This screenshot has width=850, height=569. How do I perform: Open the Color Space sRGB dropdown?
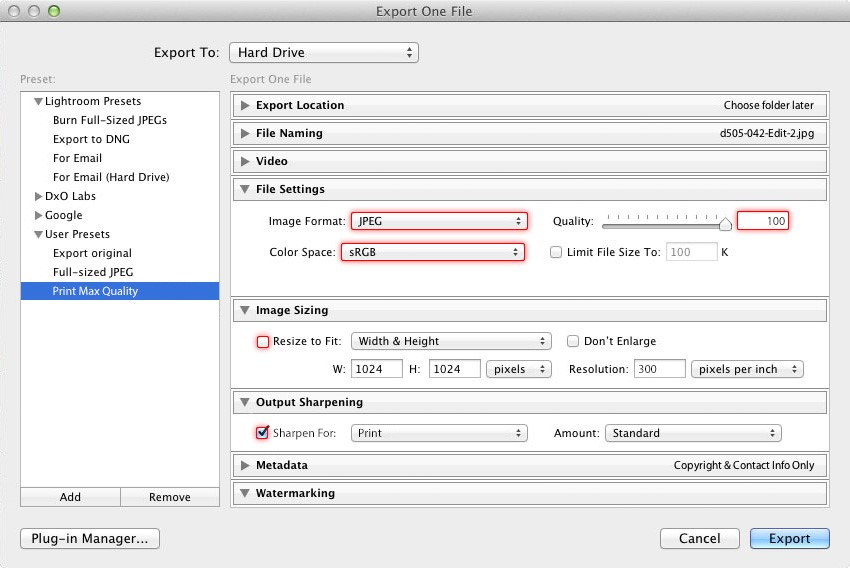(x=433, y=252)
